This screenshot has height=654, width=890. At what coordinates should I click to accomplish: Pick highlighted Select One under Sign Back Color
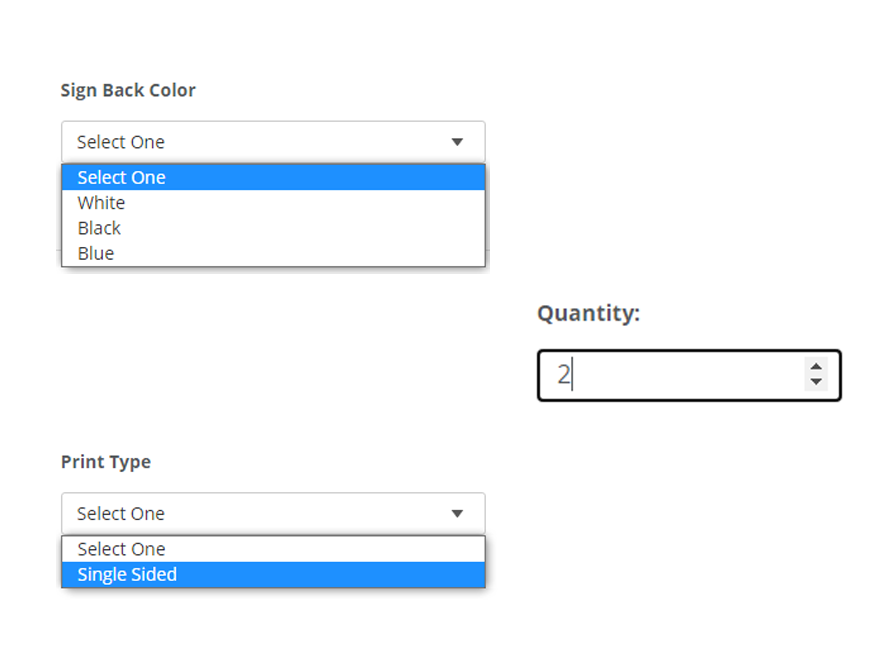[x=121, y=178]
